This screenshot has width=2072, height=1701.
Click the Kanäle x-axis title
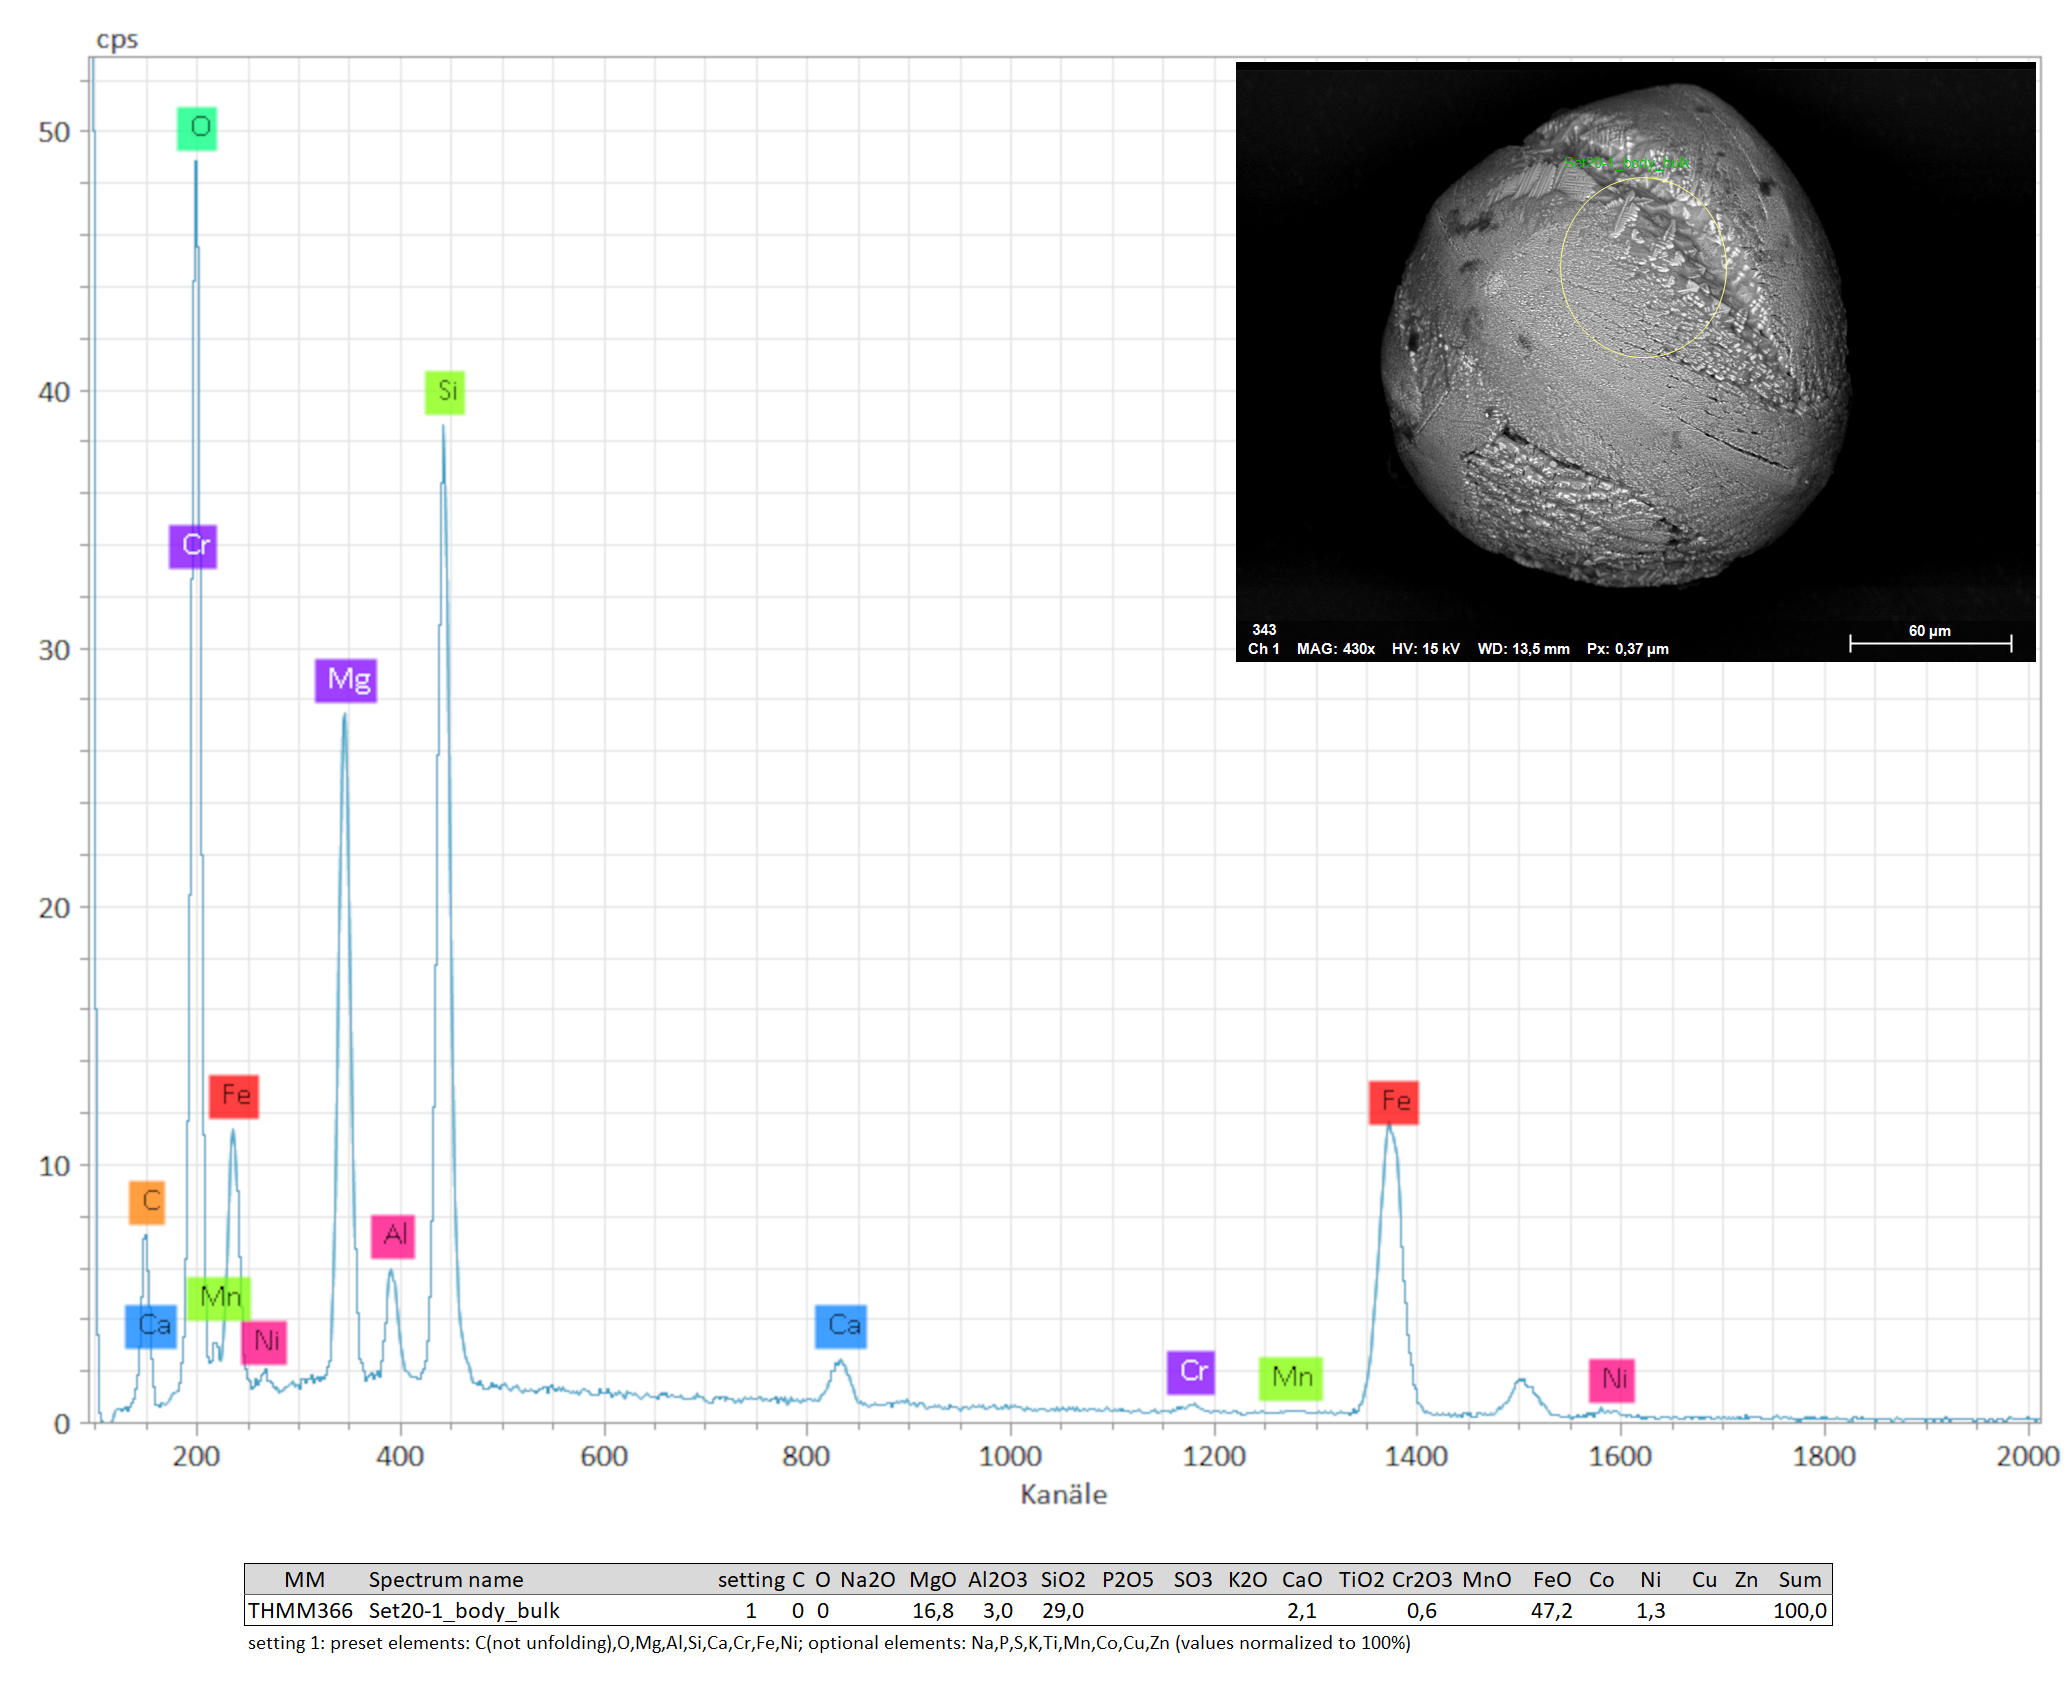click(x=1062, y=1494)
